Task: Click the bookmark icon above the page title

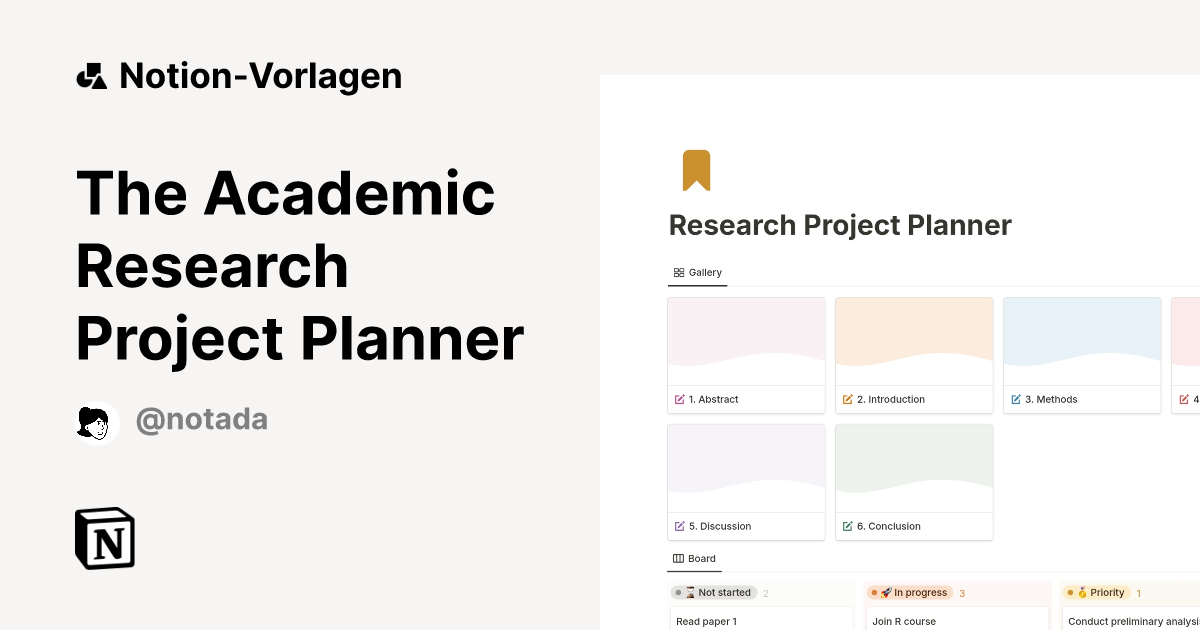Action: click(x=696, y=170)
